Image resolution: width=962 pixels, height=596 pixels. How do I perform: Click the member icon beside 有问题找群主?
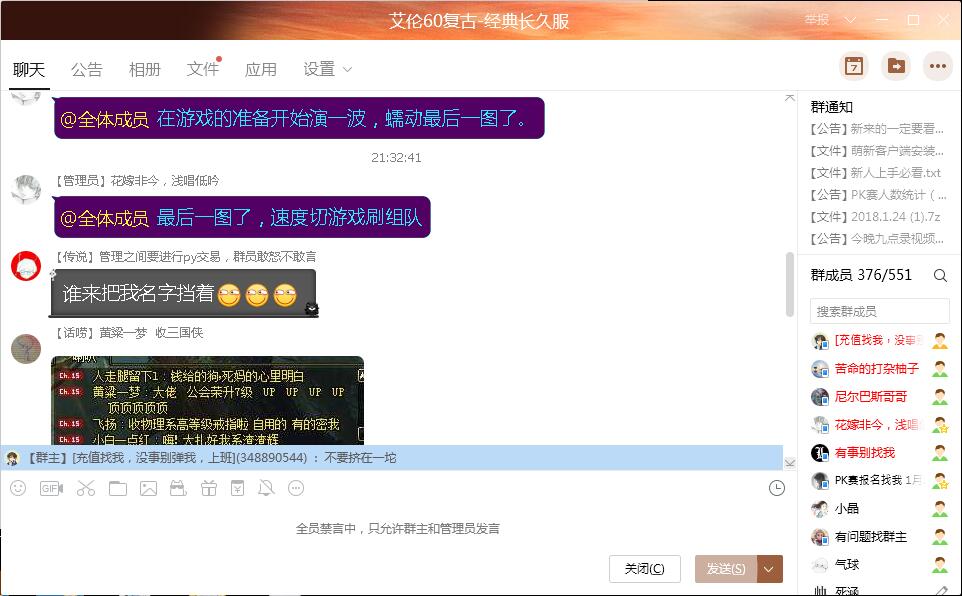pyautogui.click(x=940, y=537)
